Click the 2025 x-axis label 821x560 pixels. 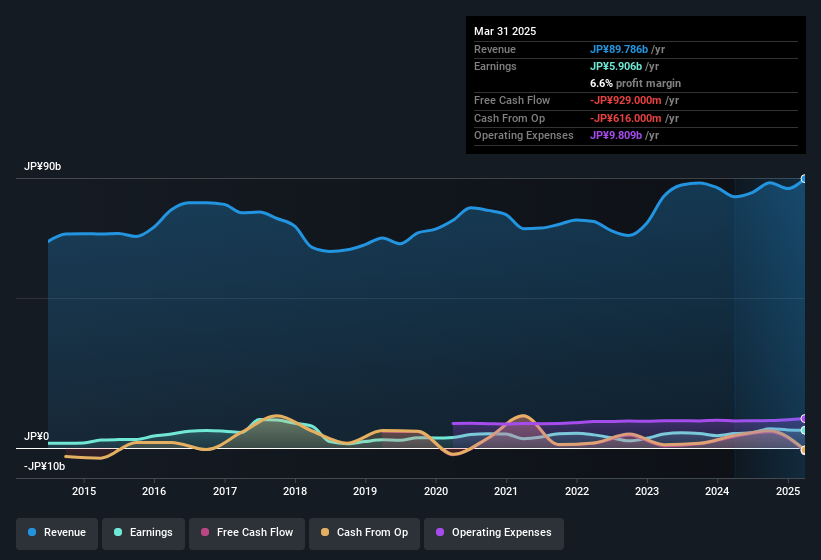[787, 491]
